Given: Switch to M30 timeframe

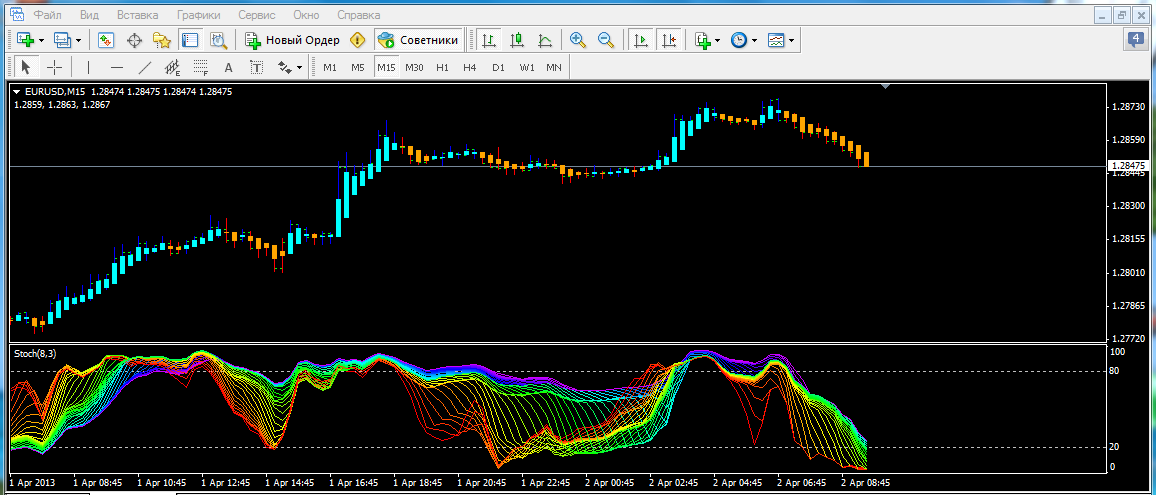Looking at the screenshot, I should tap(414, 67).
